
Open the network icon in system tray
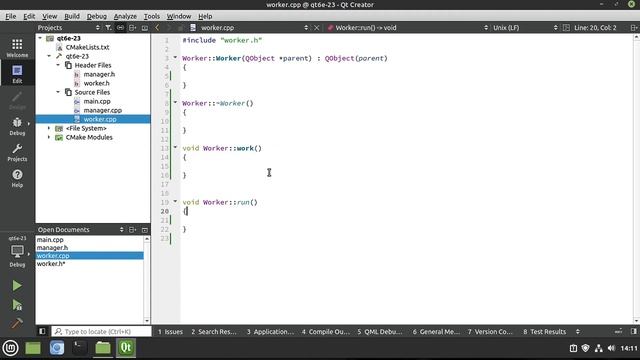(x=599, y=348)
